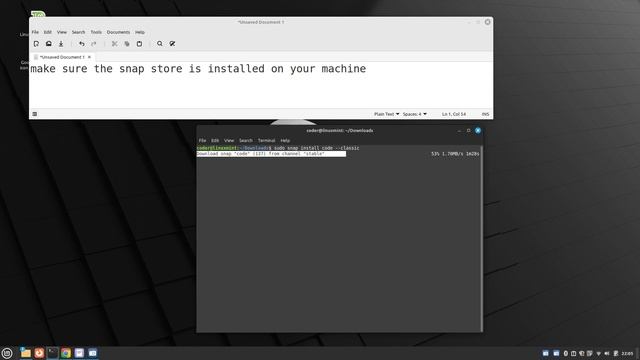
Task: Open the terminal's View menu
Action: 229,140
